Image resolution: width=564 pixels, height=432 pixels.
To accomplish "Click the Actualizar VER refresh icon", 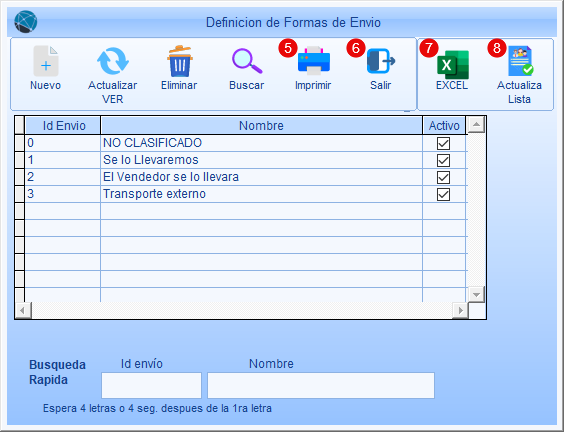I will point(113,61).
